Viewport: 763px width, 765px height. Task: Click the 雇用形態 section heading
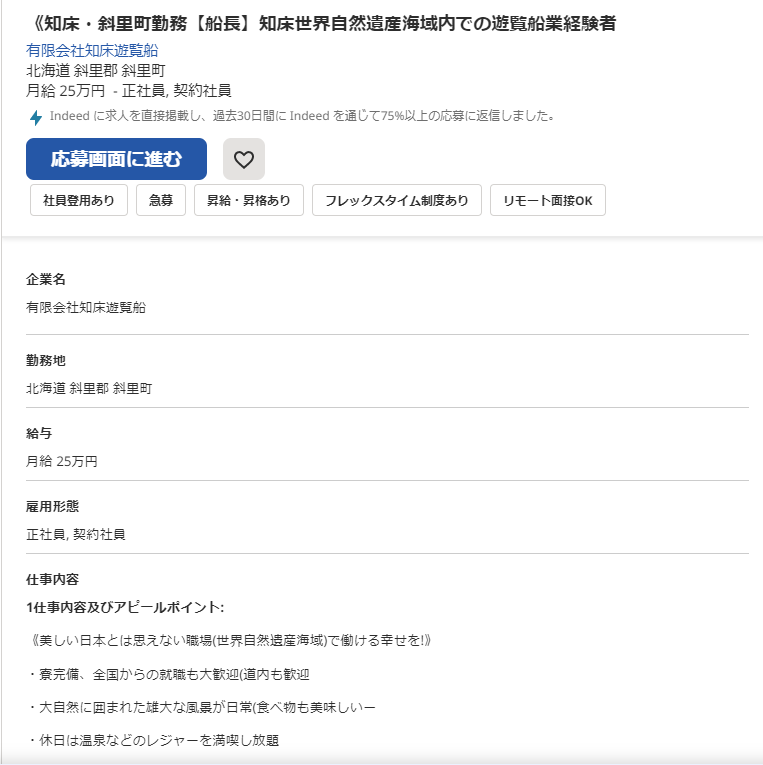click(x=52, y=506)
